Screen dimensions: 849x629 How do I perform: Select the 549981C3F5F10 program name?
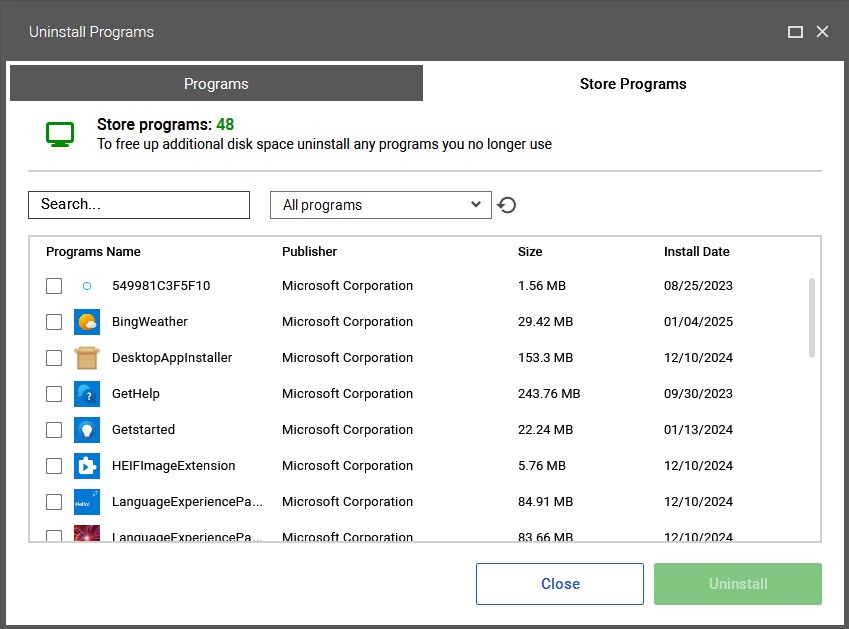coord(161,286)
